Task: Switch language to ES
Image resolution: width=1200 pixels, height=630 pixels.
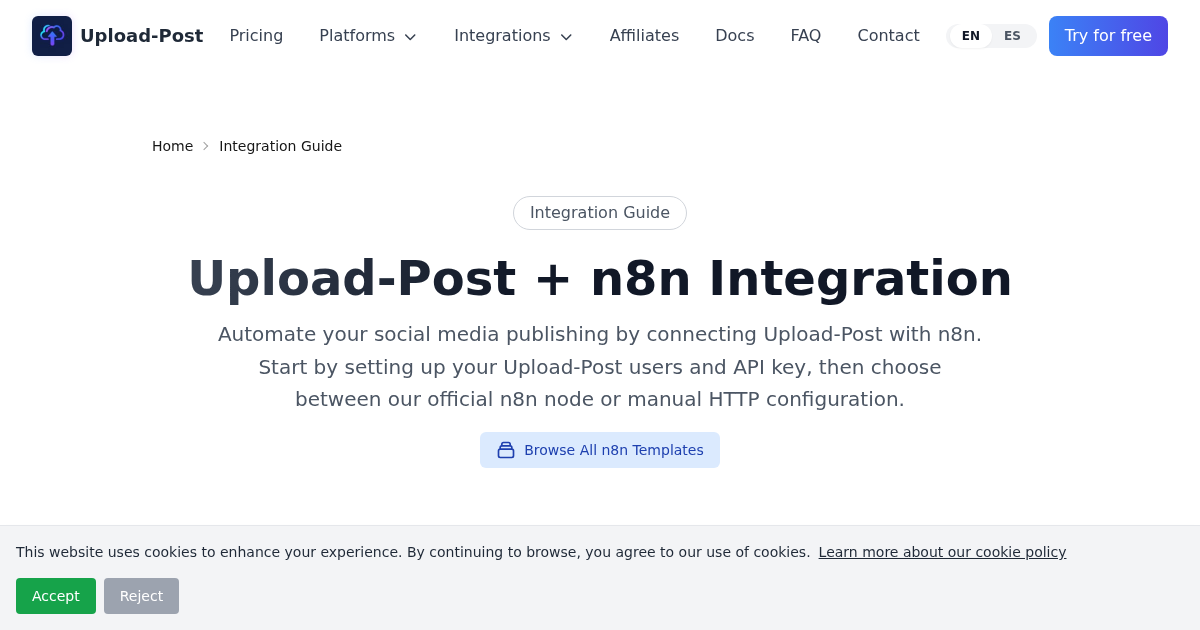Action: click(x=1012, y=36)
